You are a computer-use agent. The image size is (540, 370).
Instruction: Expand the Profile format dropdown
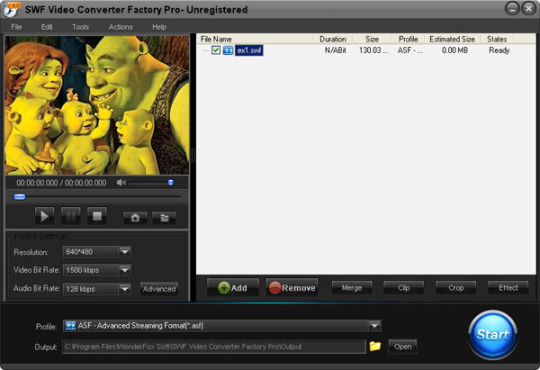pyautogui.click(x=375, y=326)
